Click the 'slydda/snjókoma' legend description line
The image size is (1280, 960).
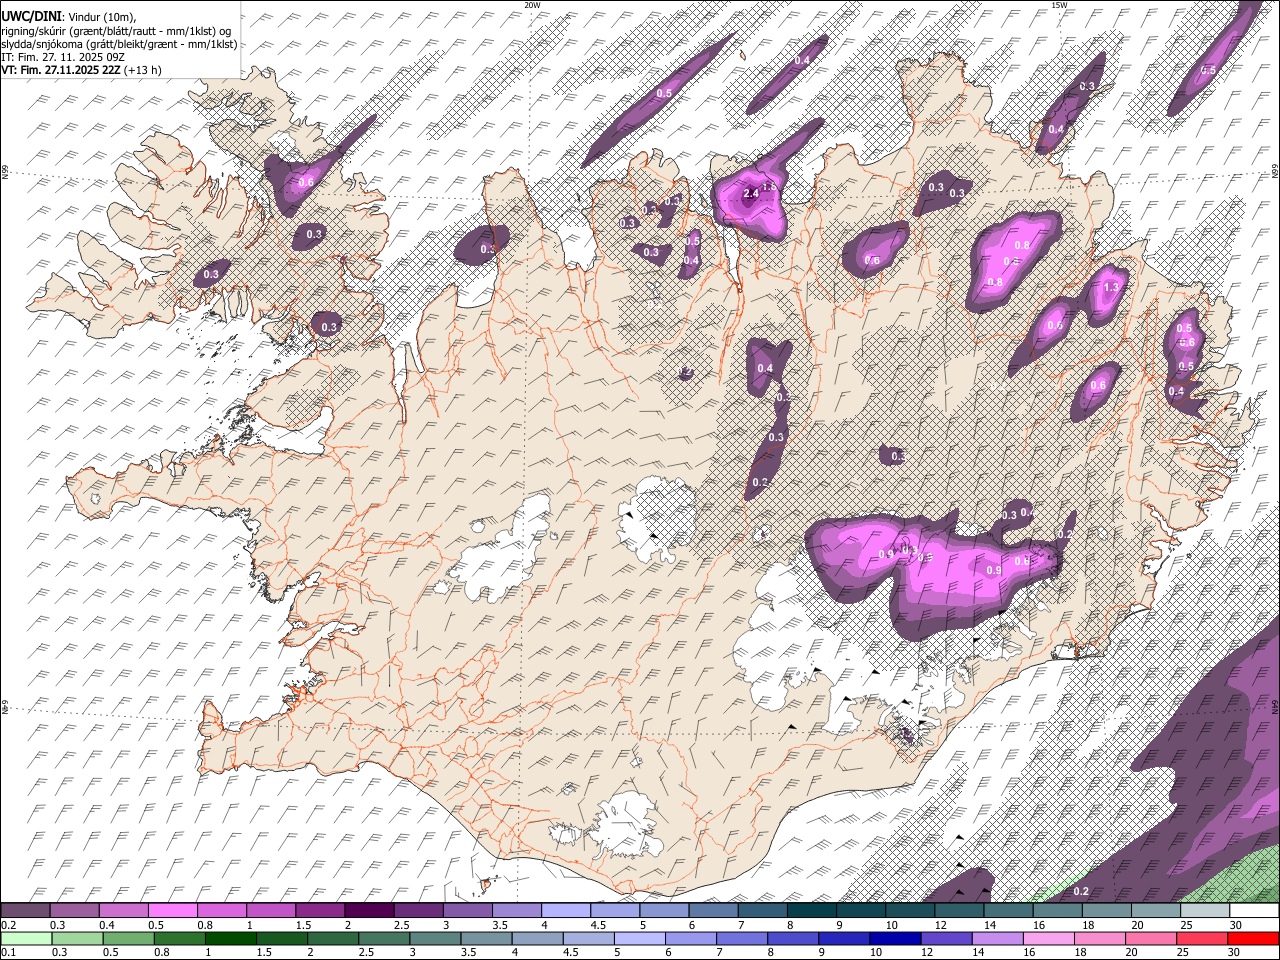[x=119, y=44]
